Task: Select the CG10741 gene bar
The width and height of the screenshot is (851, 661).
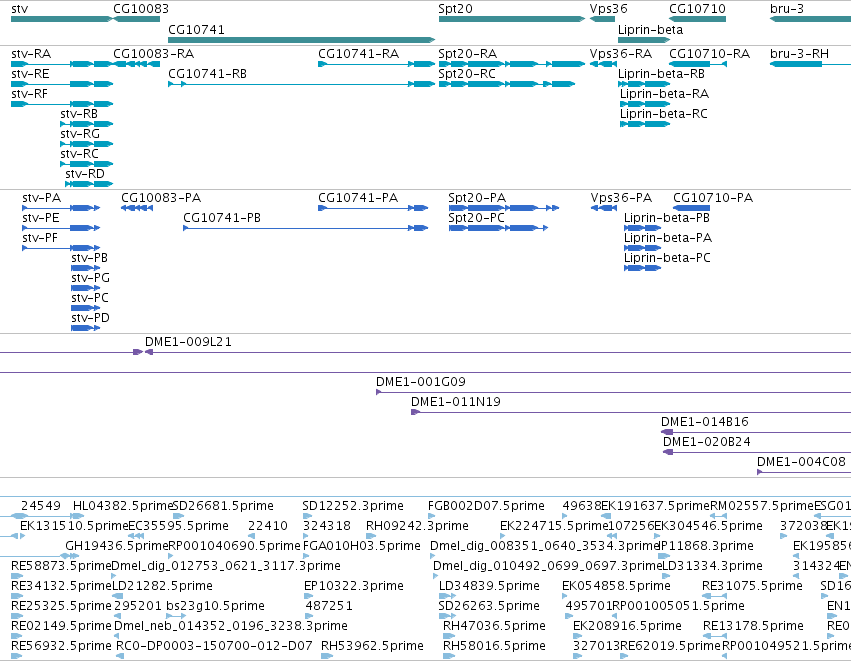Action: (302, 40)
